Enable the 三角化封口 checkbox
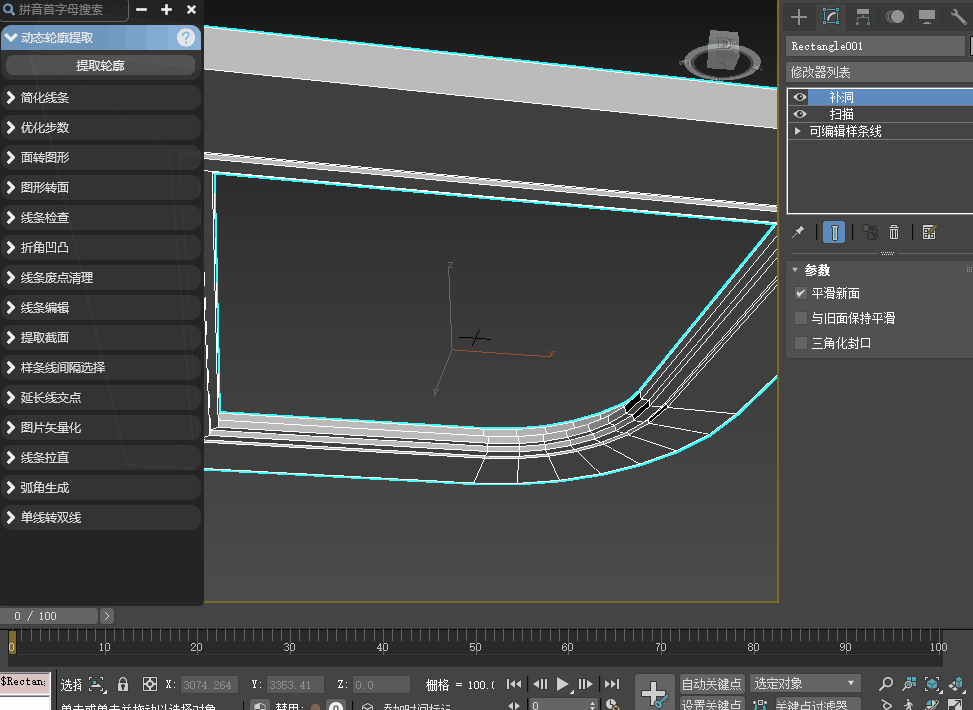Image resolution: width=973 pixels, height=710 pixels. pyautogui.click(x=801, y=343)
